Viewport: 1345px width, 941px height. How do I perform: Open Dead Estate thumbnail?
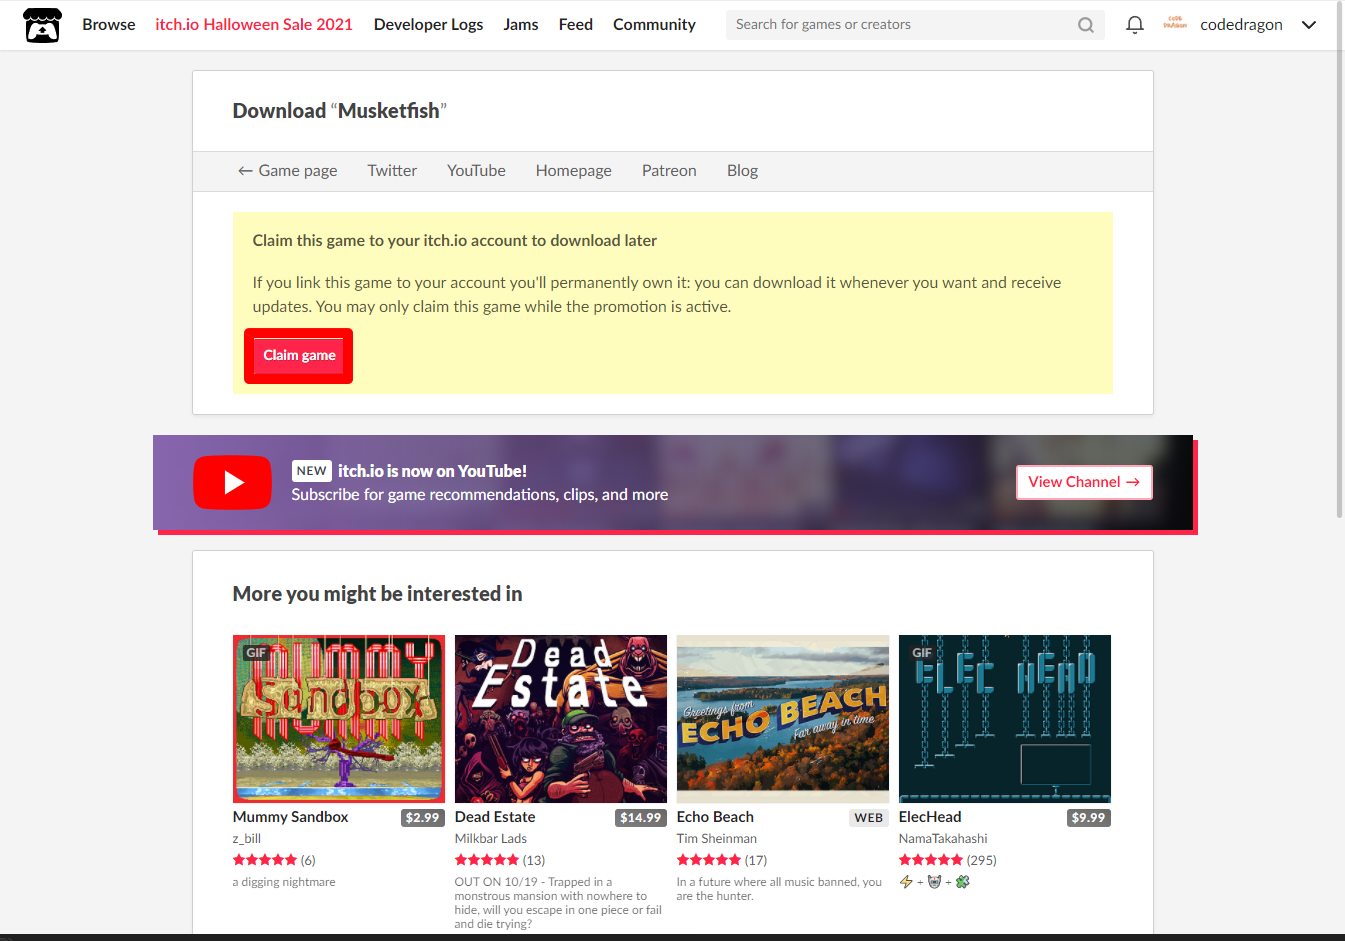pyautogui.click(x=561, y=719)
